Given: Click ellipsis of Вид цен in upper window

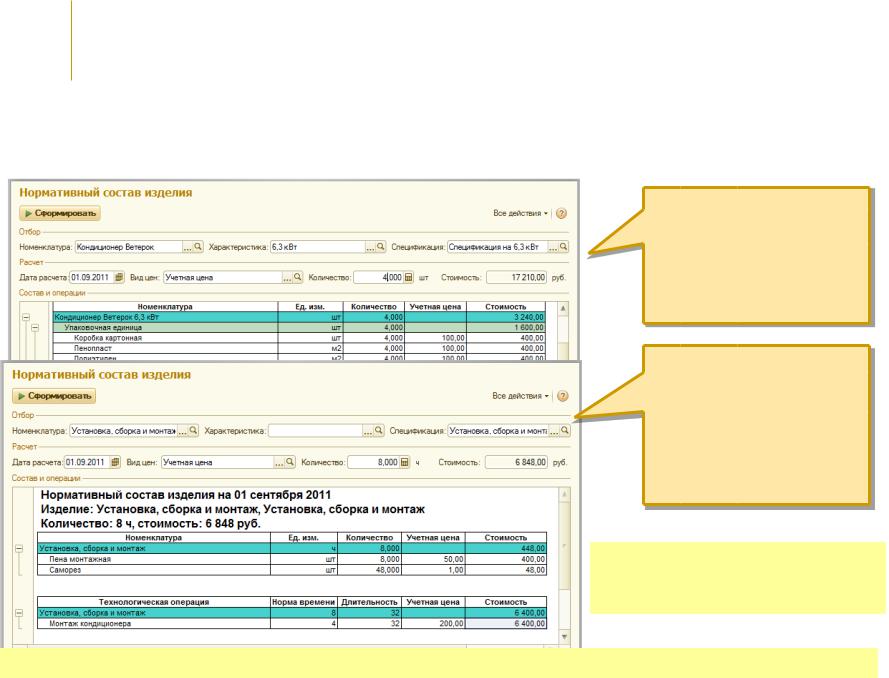Looking at the screenshot, I should (287, 278).
